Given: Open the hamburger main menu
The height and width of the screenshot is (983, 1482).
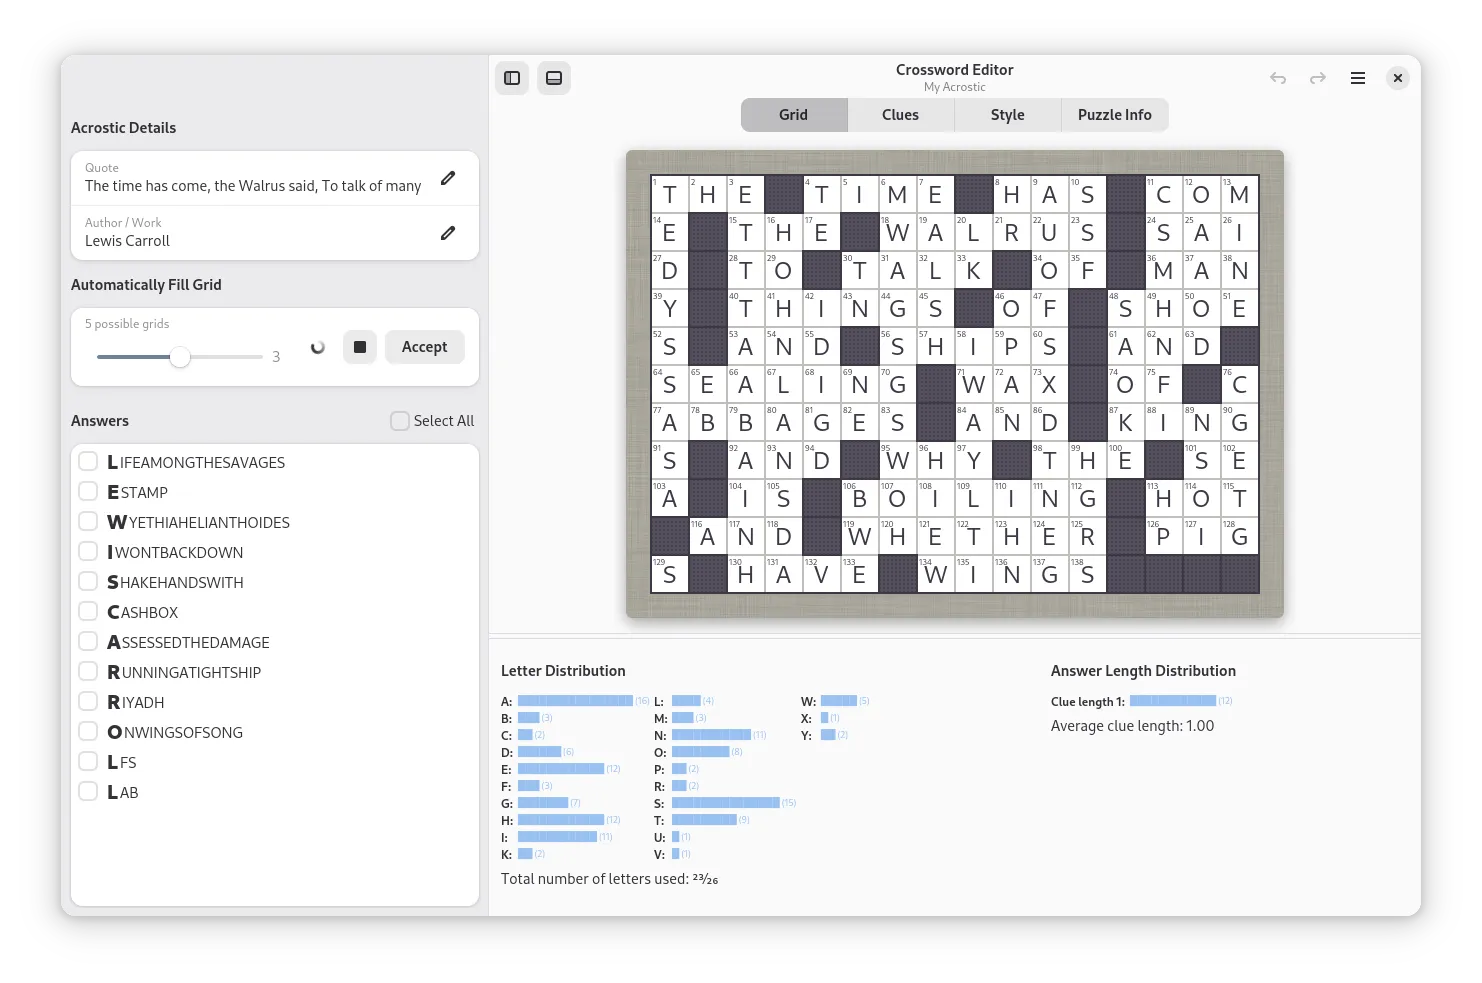Looking at the screenshot, I should pyautogui.click(x=1358, y=78).
